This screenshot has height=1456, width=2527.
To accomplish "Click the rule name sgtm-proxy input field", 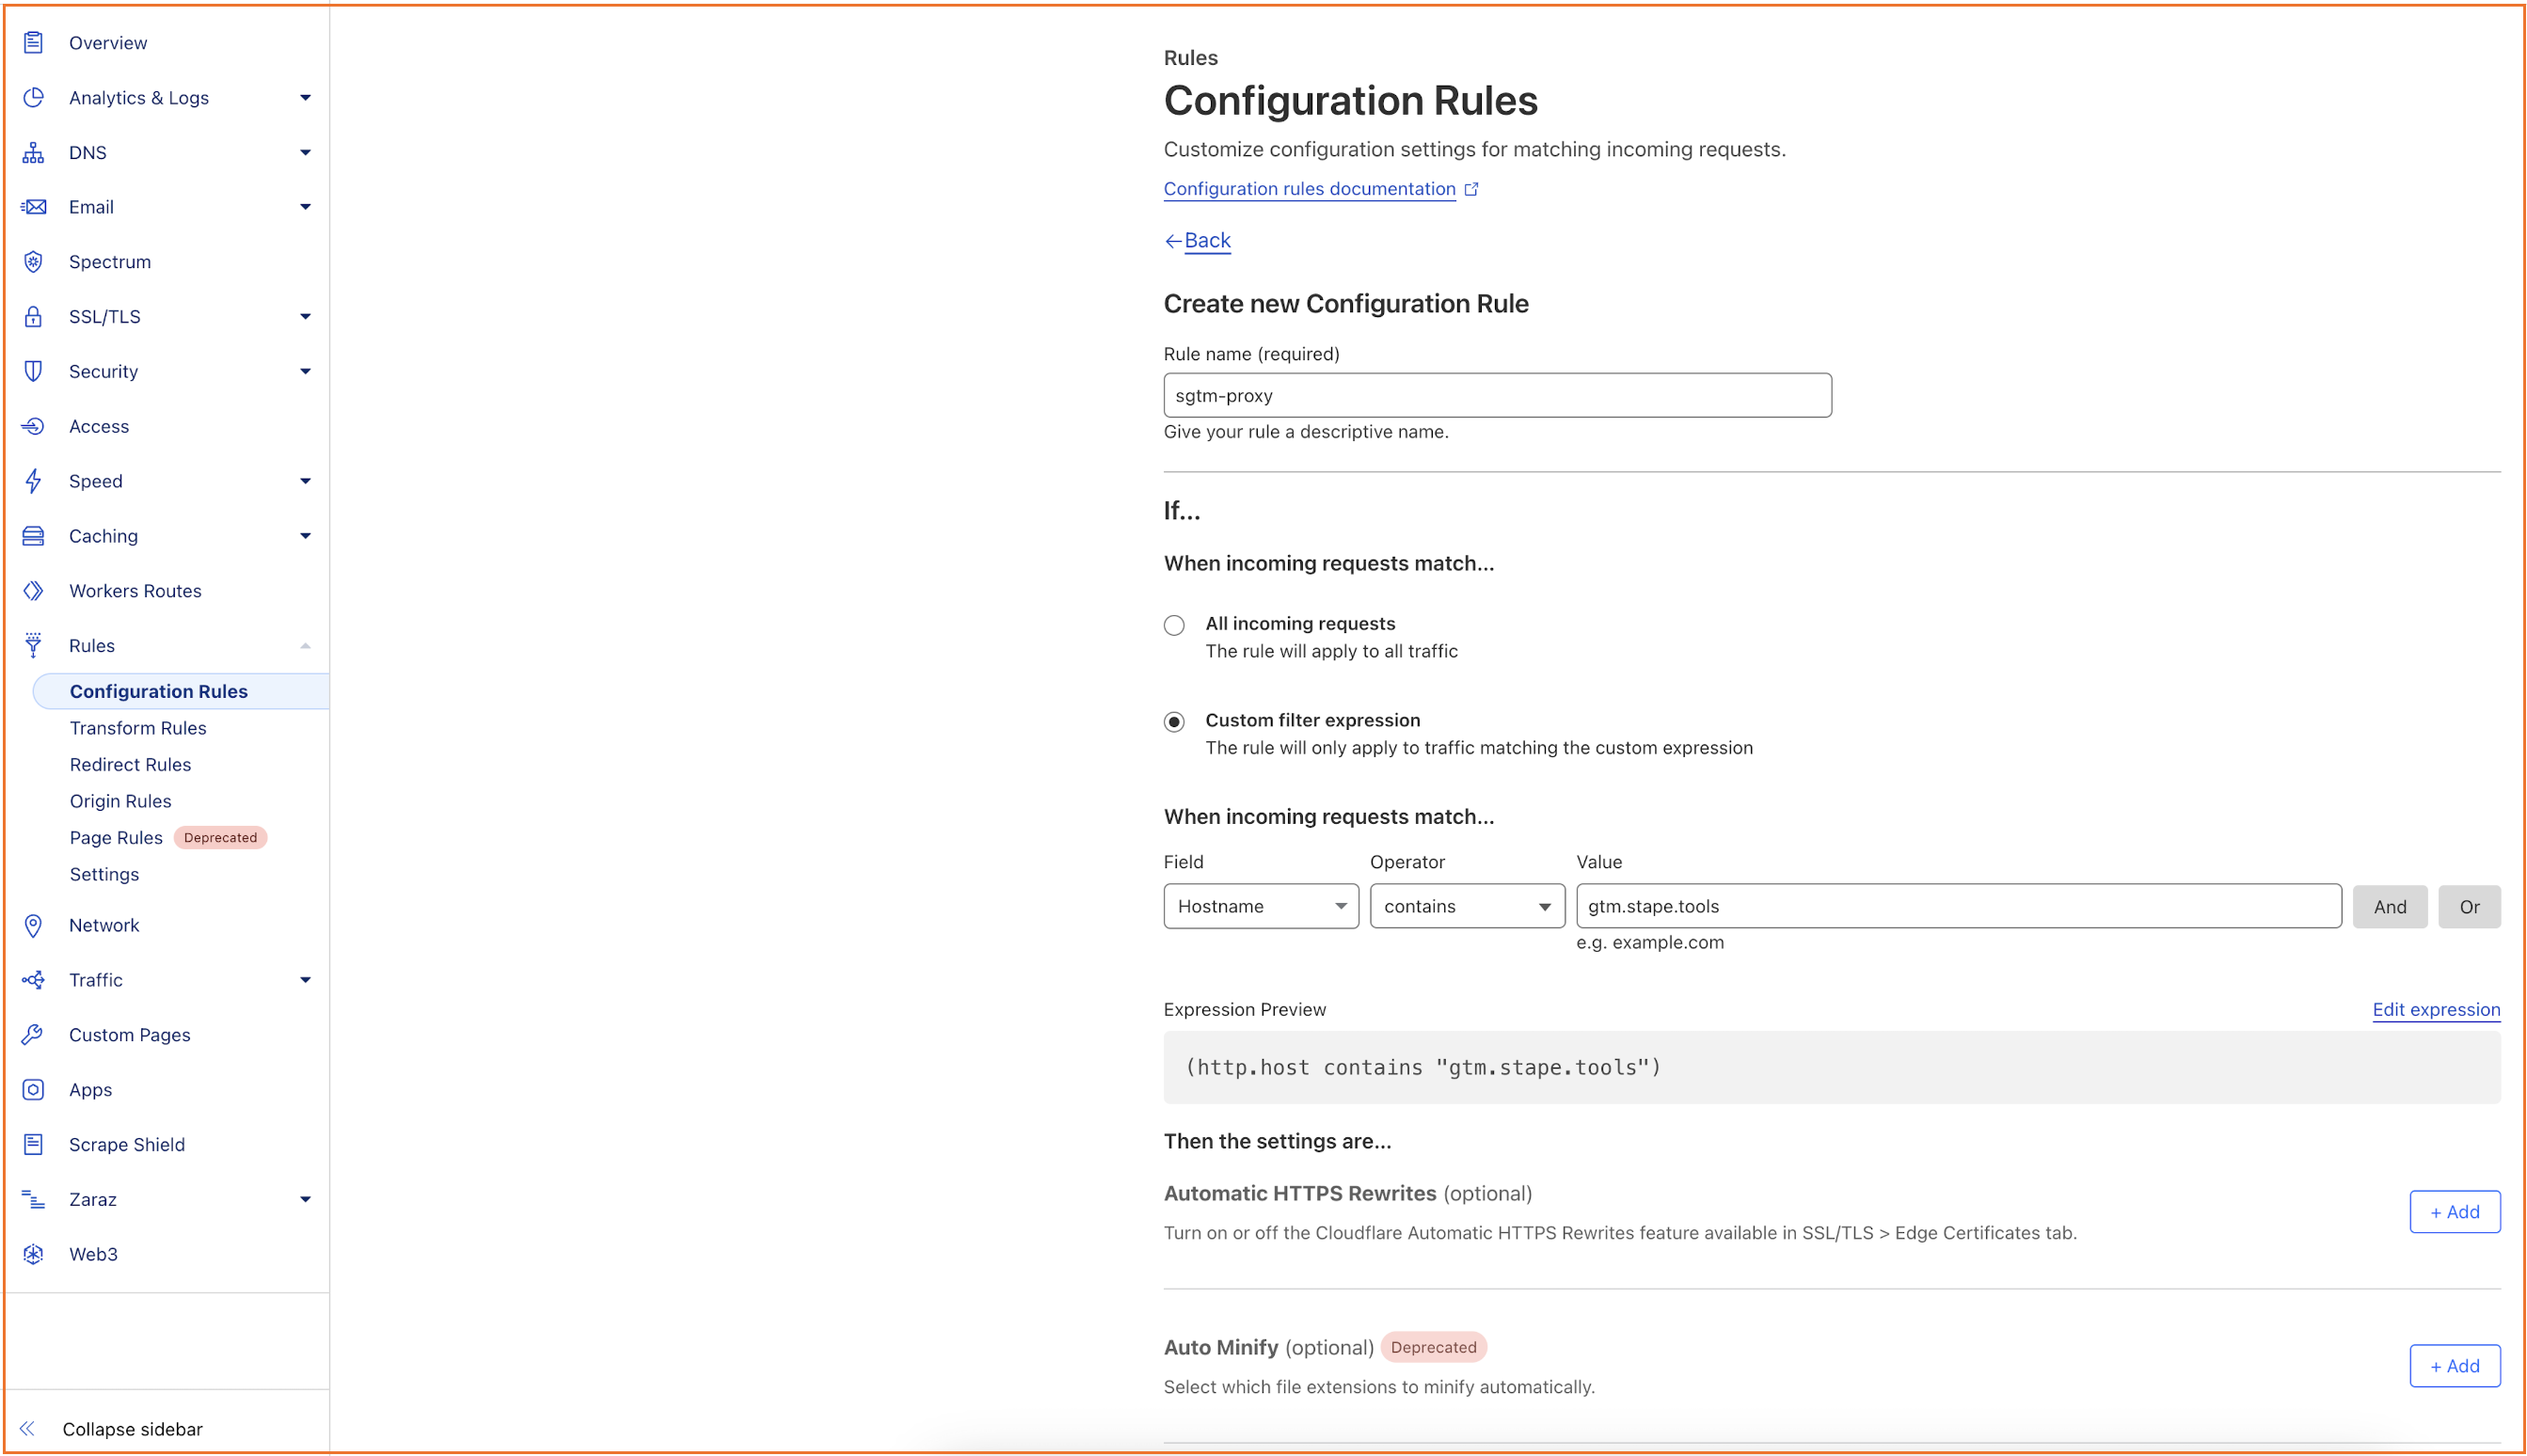I will pos(1498,394).
